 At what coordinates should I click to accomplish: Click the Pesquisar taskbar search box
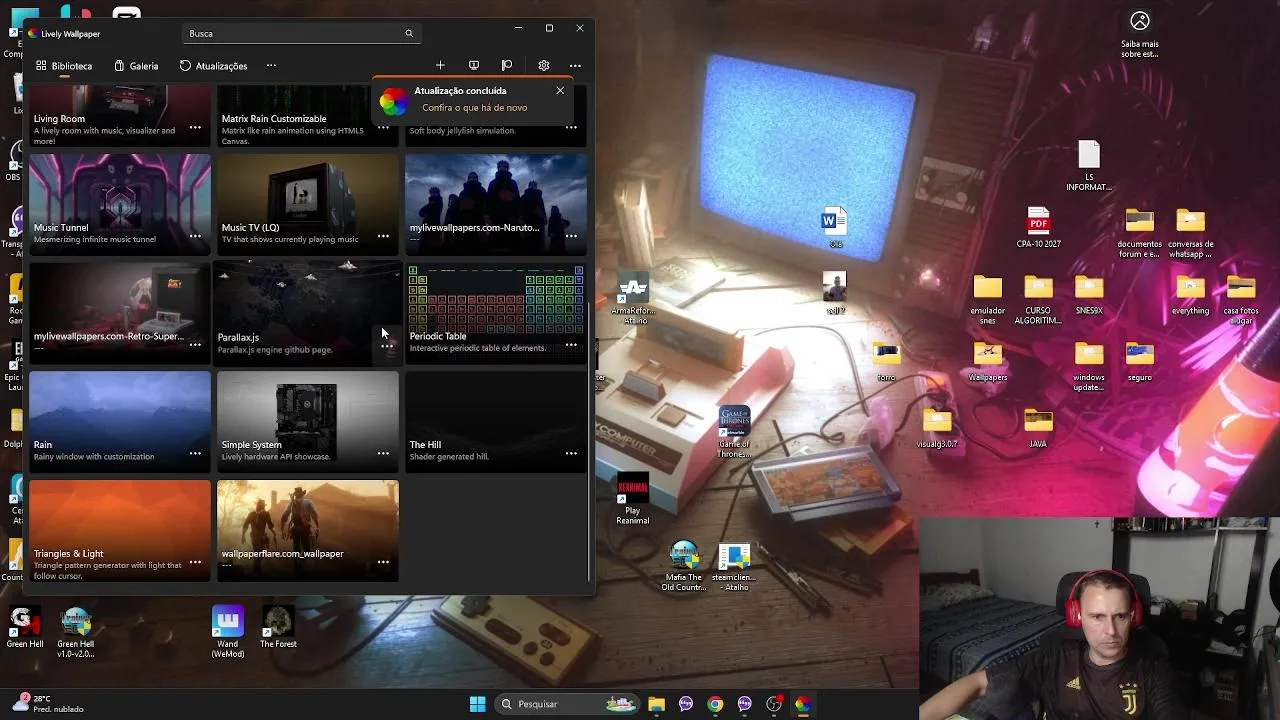[568, 704]
